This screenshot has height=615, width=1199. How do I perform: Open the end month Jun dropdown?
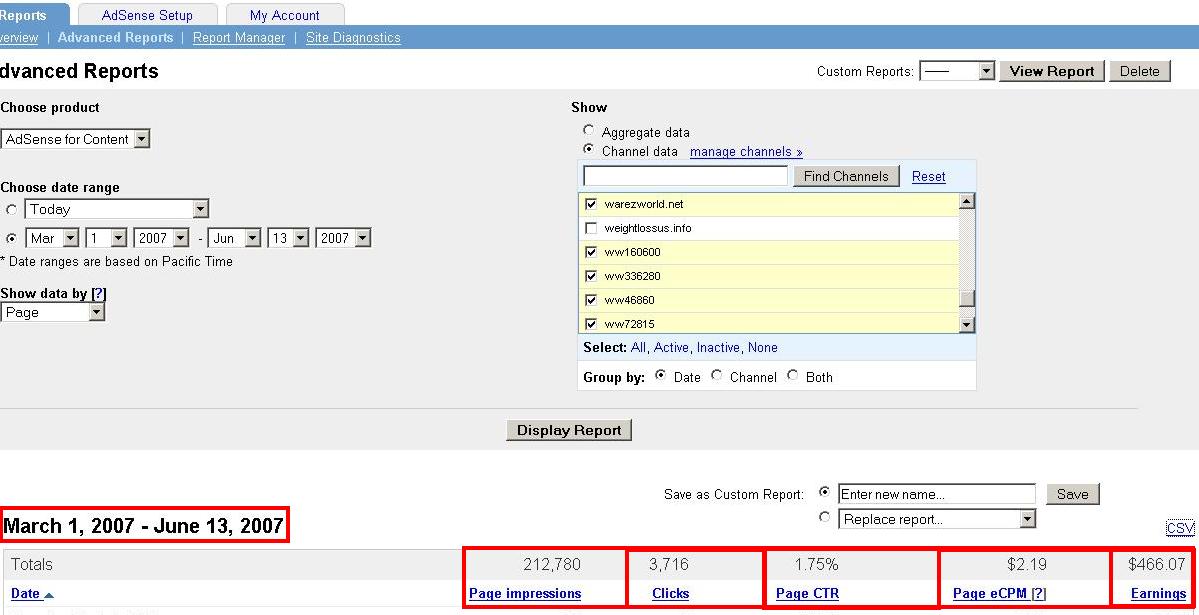[234, 238]
